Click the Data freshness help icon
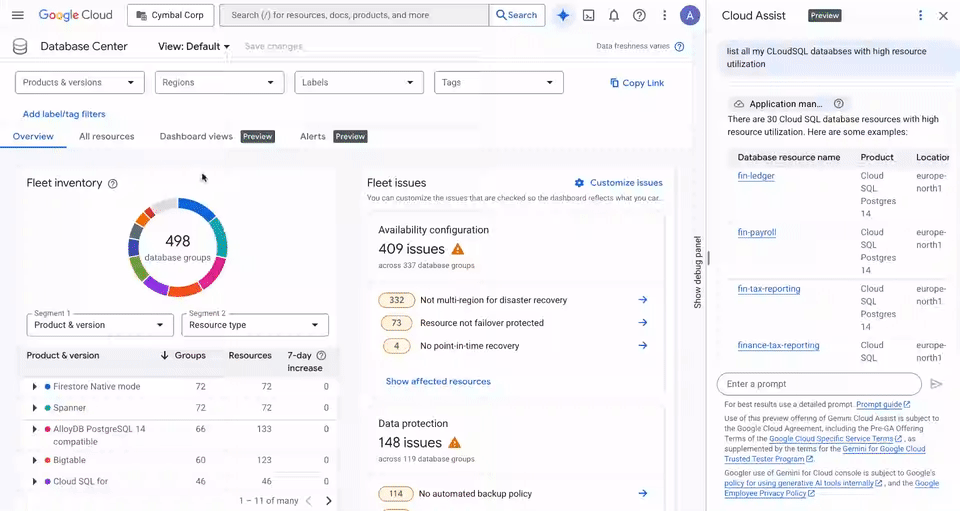The width and height of the screenshot is (960, 511). click(679, 47)
